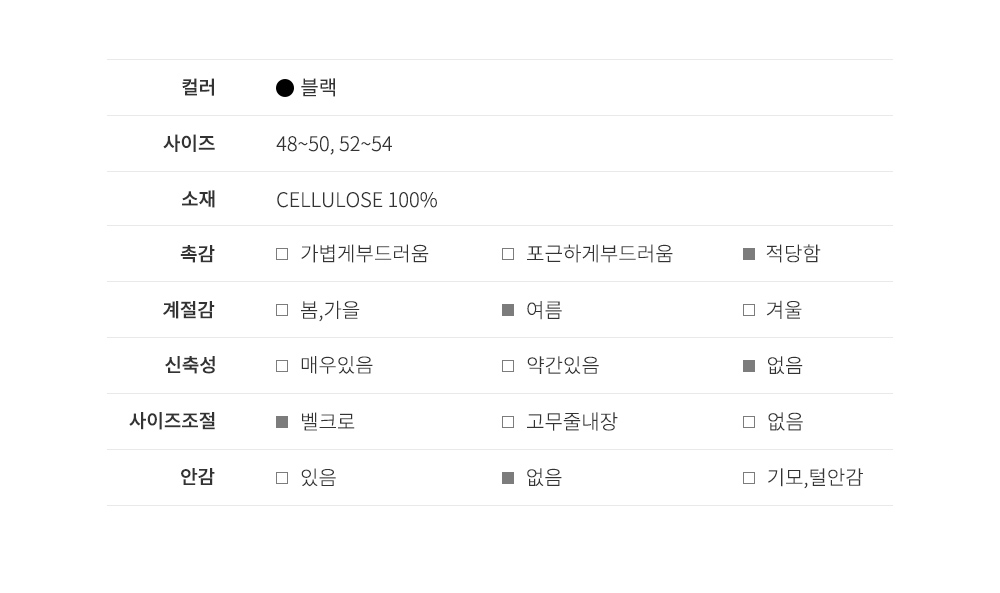Click the size value 48~50, 52~54
Image resolution: width=1000 pixels, height=593 pixels.
pyautogui.click(x=334, y=144)
